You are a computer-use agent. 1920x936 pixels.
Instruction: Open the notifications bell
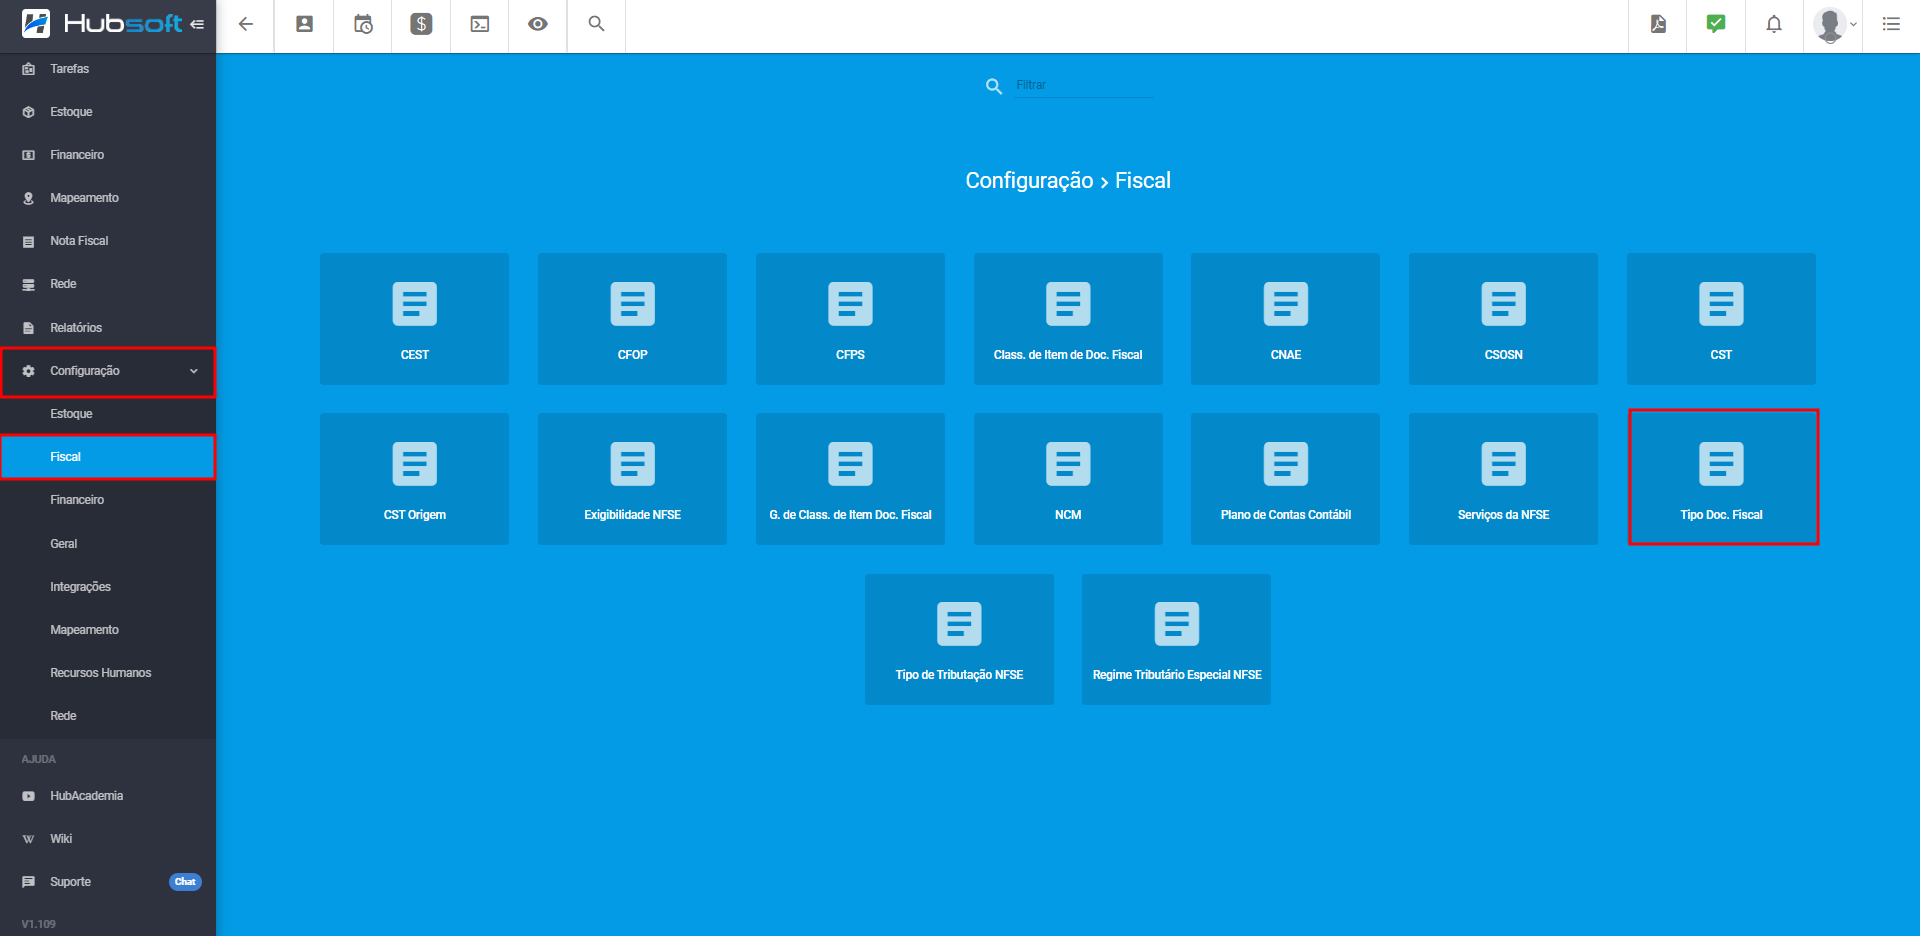pos(1774,24)
